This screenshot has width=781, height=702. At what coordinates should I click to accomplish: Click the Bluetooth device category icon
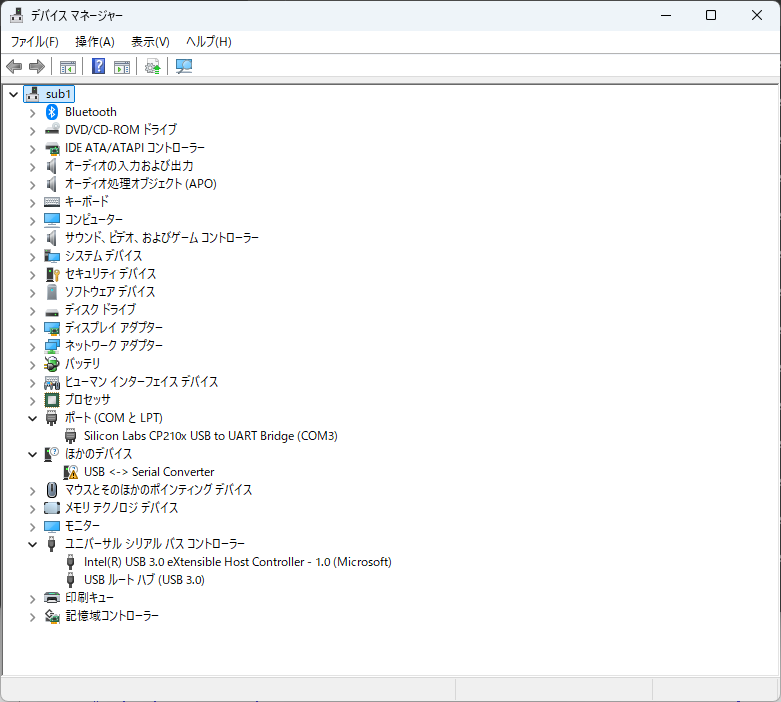52,112
